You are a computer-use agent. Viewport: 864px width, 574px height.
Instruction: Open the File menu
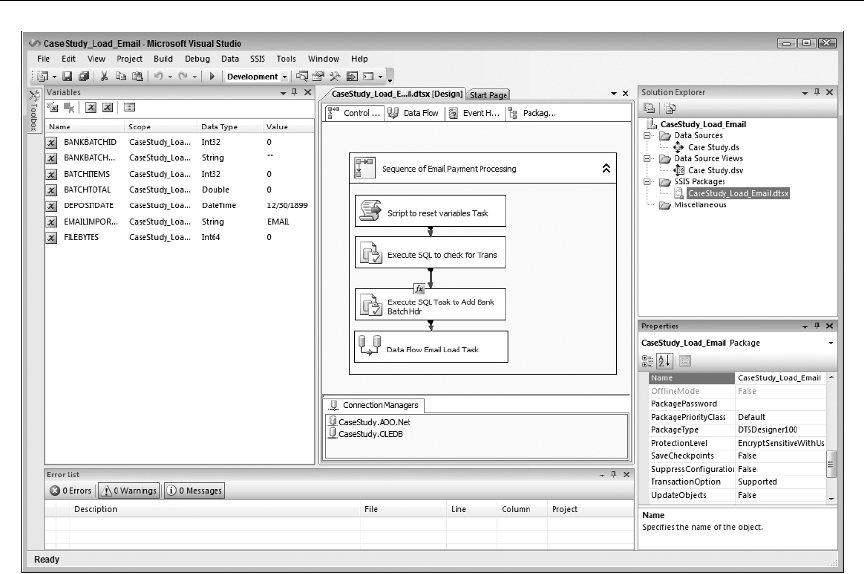44,59
